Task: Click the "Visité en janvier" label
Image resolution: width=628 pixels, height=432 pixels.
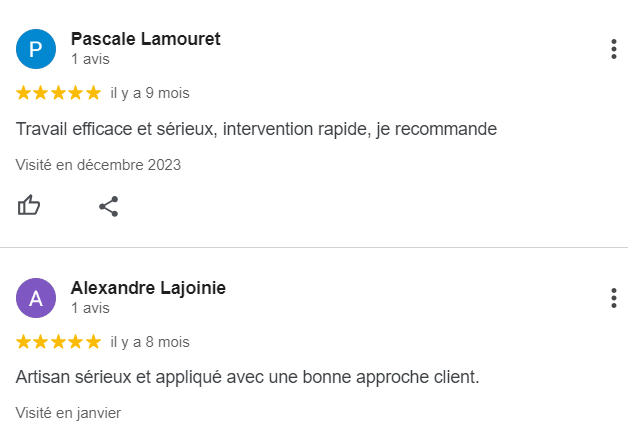Action: [x=68, y=413]
